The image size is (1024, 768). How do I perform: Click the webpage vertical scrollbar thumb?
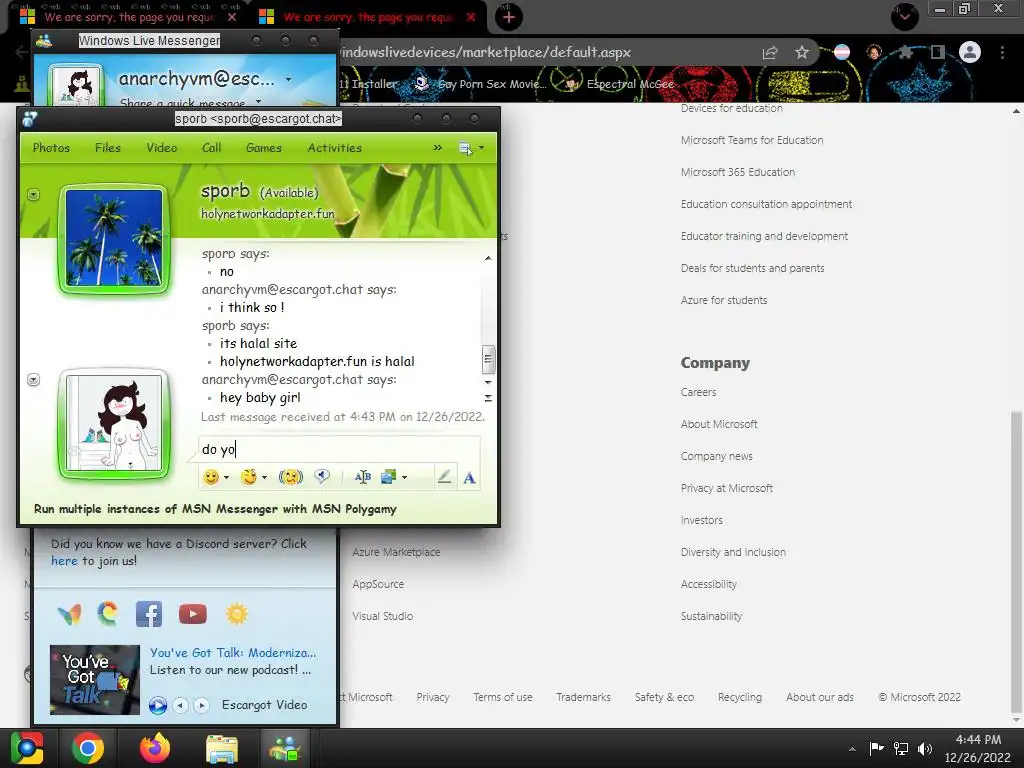tap(1016, 562)
